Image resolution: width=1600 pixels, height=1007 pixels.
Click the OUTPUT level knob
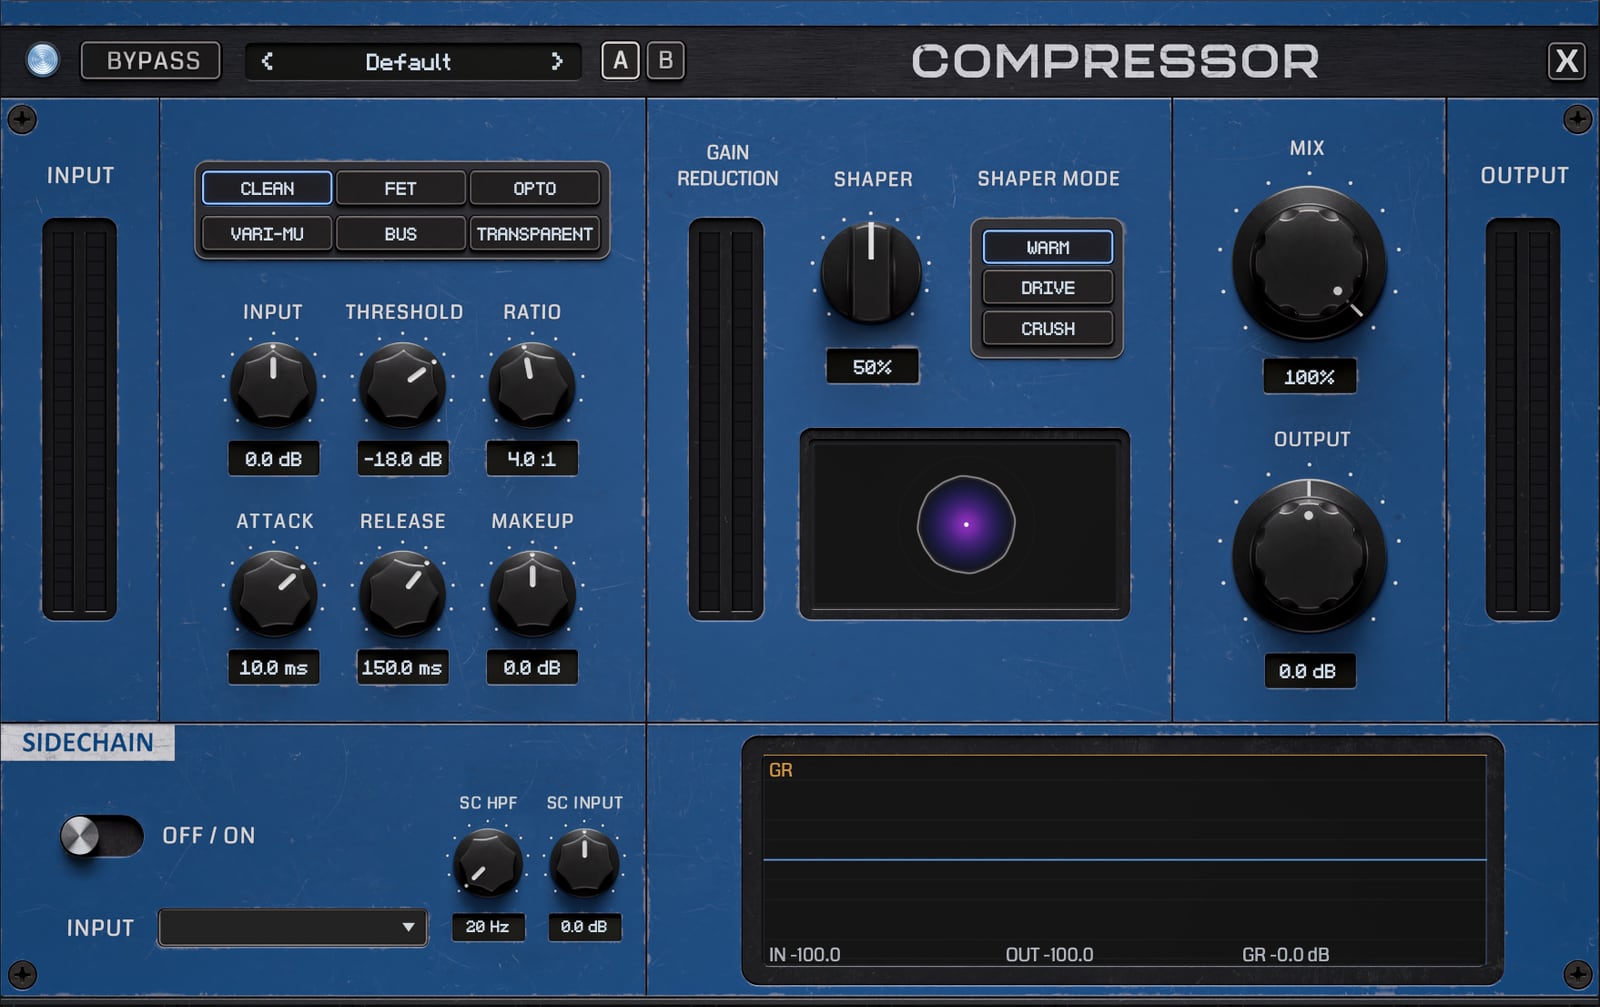pos(1308,556)
